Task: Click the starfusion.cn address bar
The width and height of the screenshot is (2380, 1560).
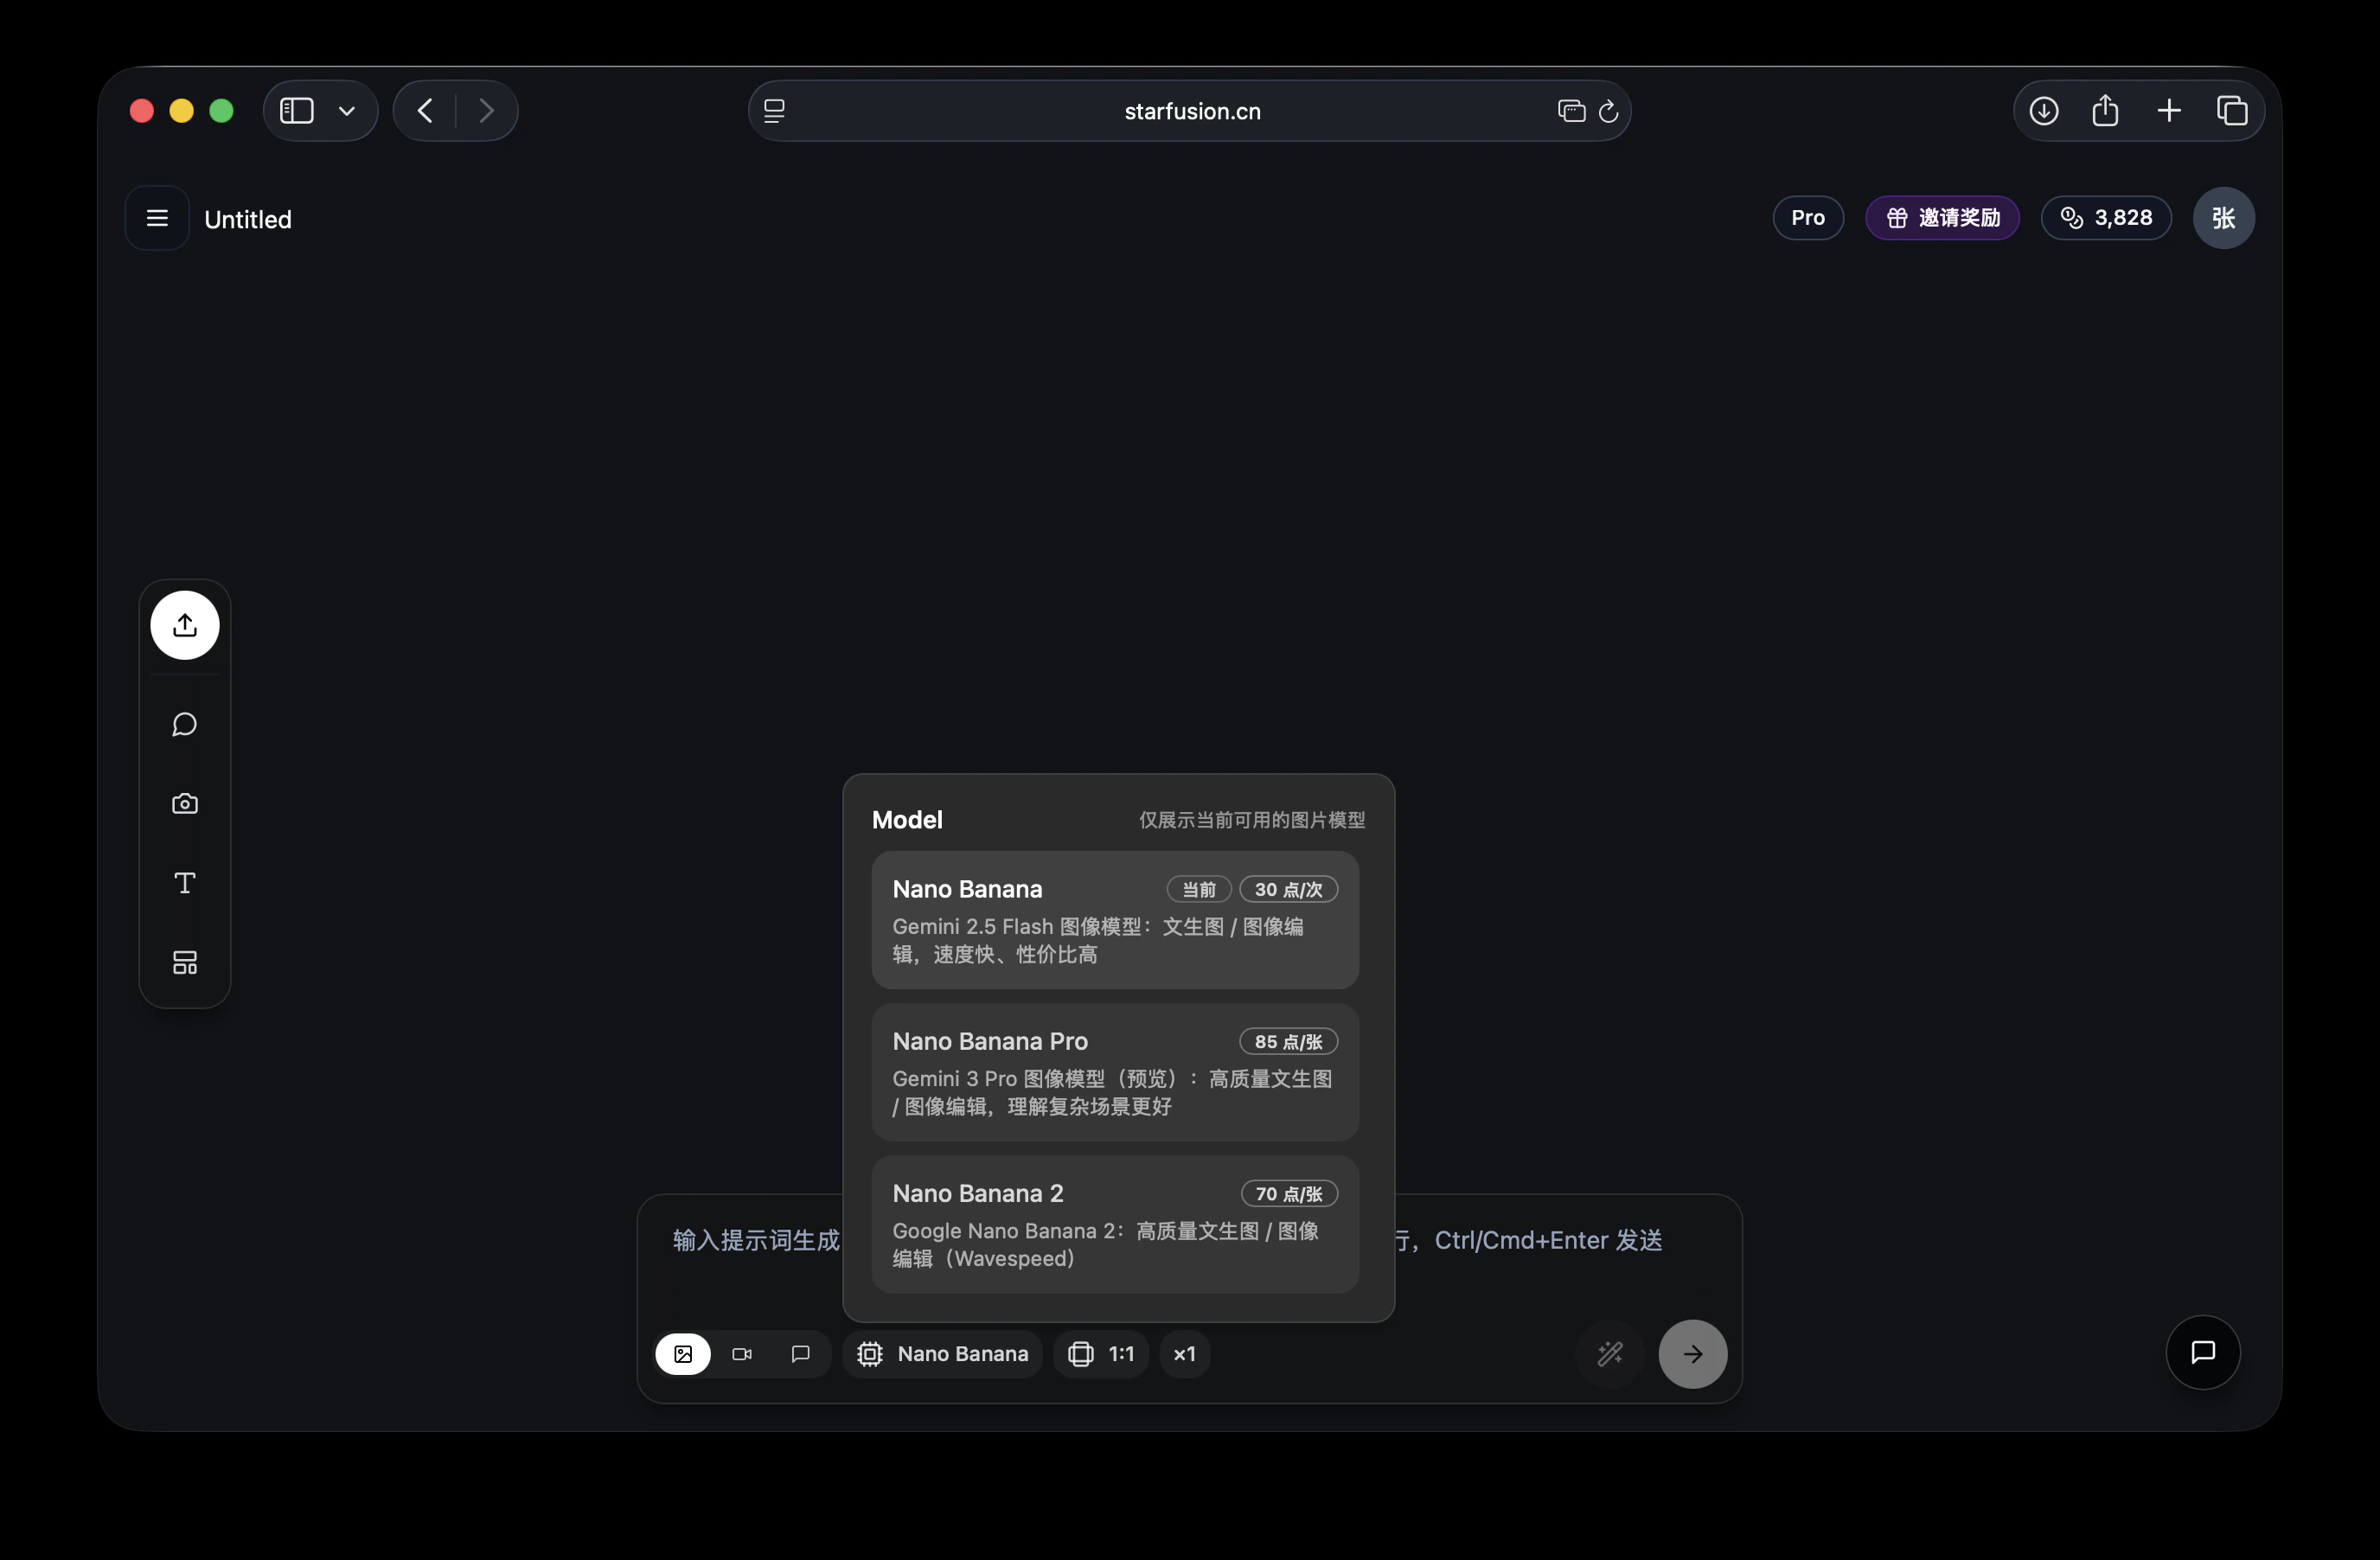Action: click(x=1191, y=111)
